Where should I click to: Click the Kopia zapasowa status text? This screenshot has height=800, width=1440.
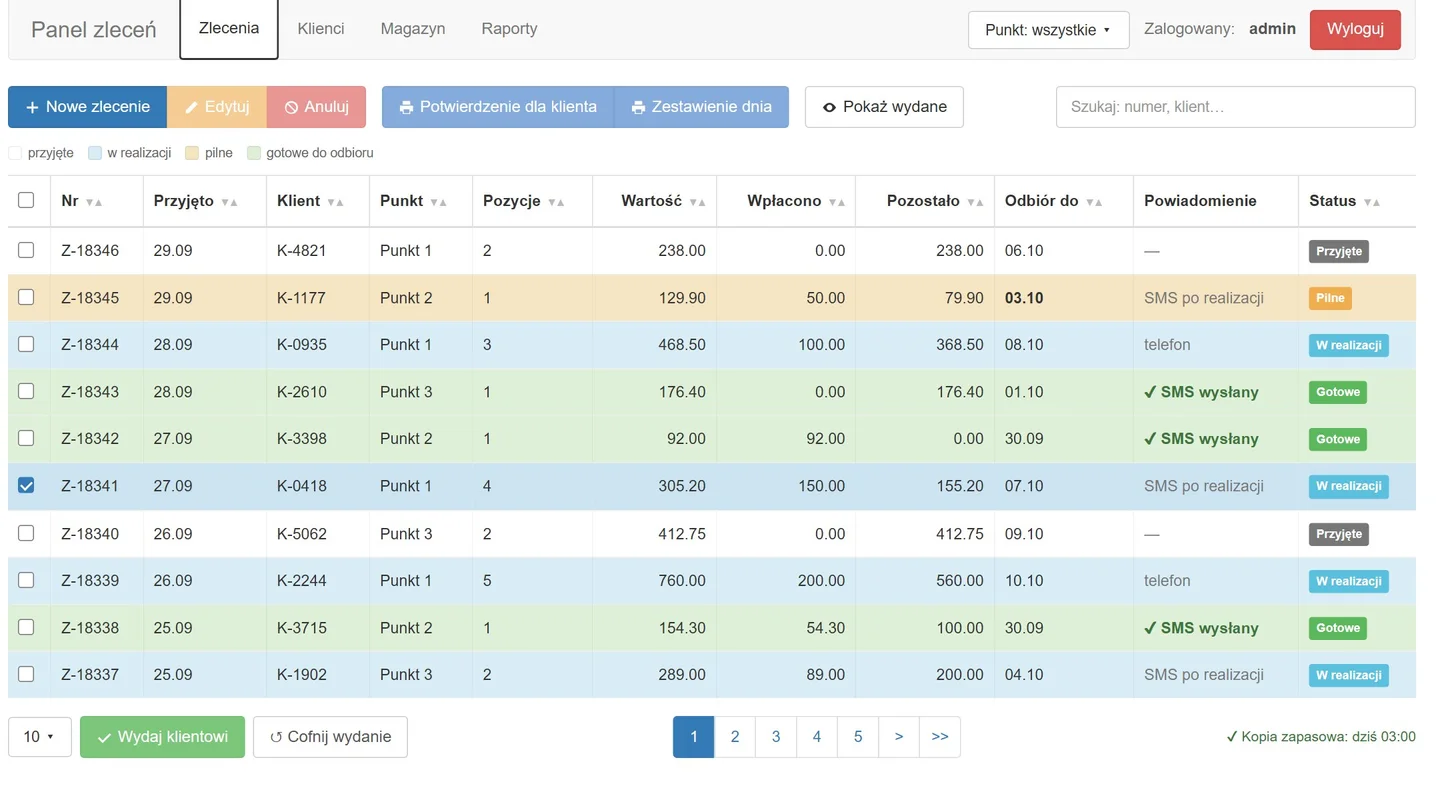coord(1321,737)
